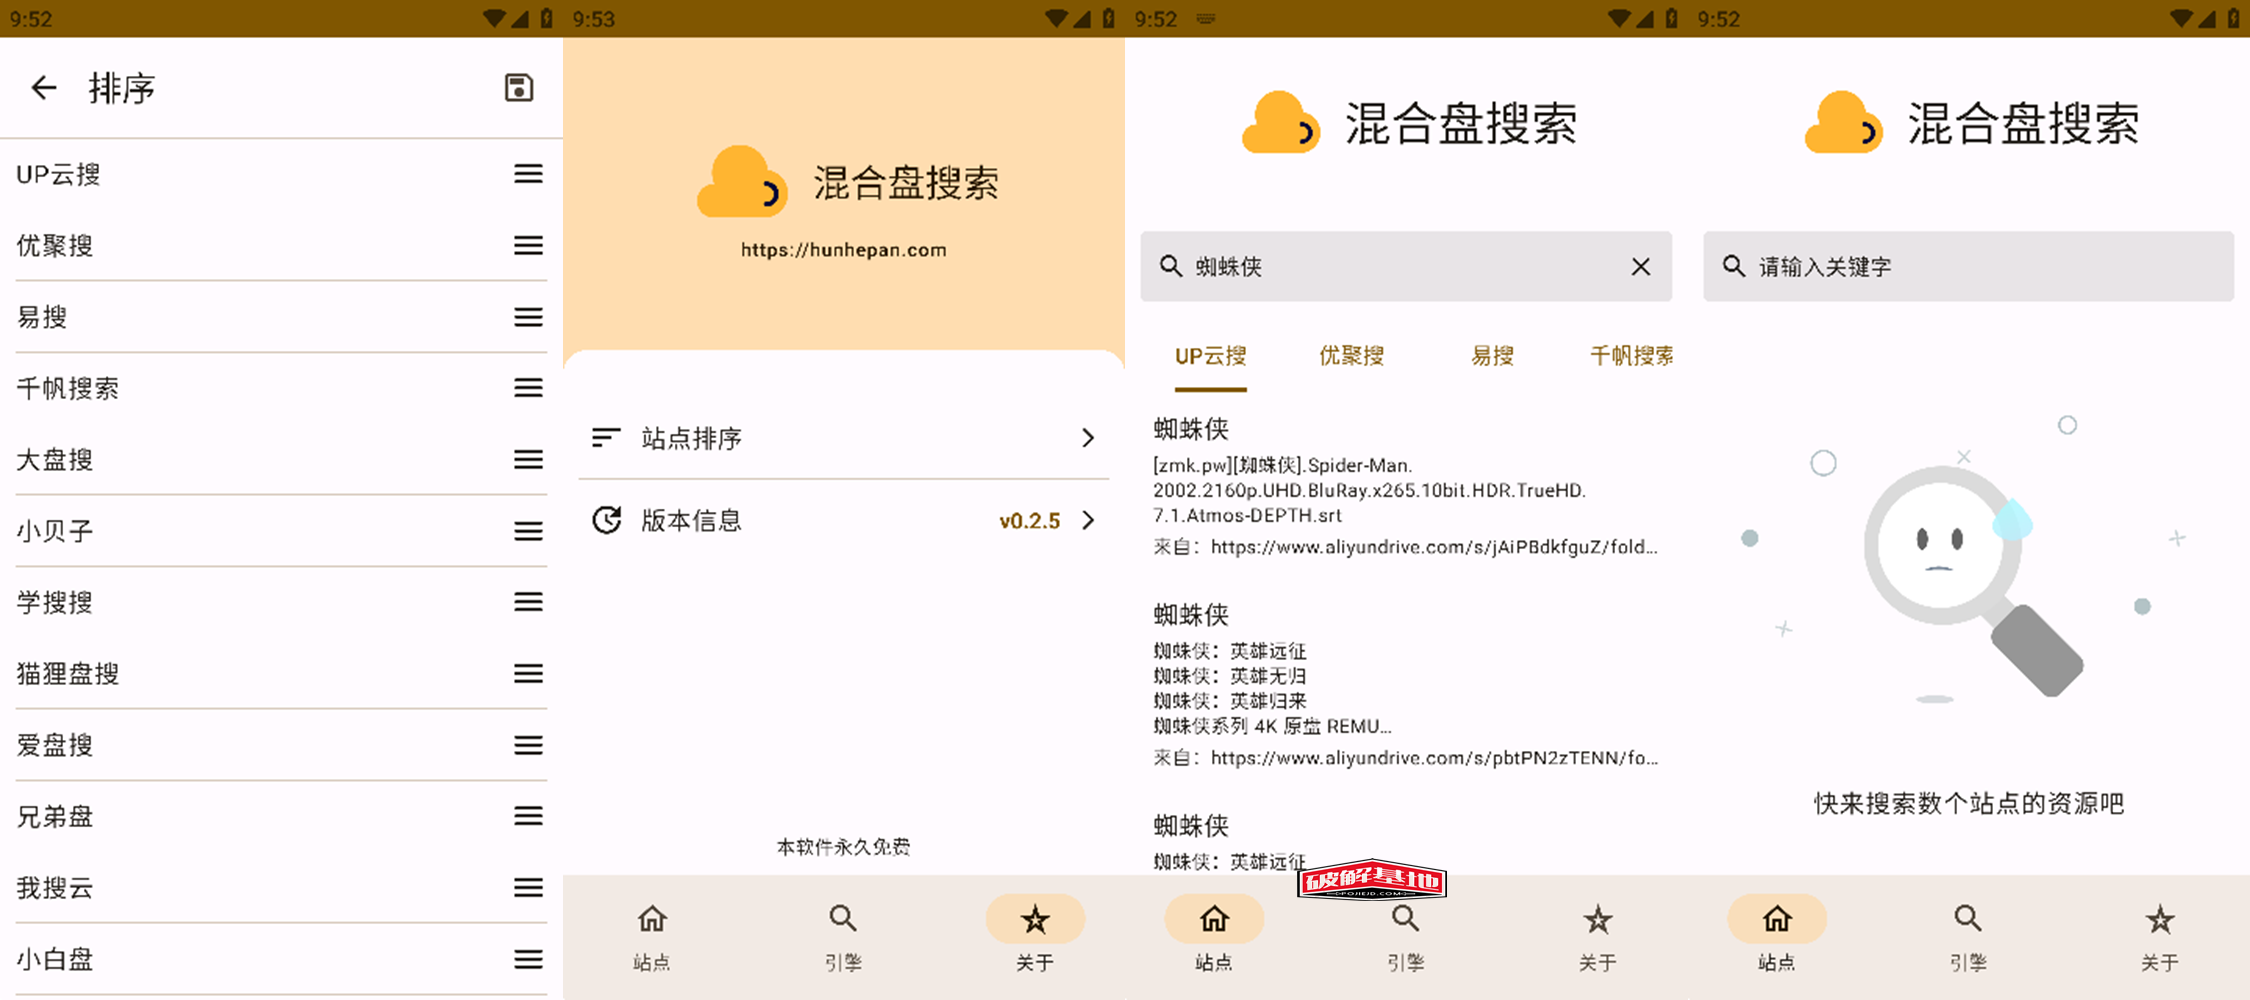
Task: Grab the drag handle for 大盘搜 row
Action: pos(528,459)
